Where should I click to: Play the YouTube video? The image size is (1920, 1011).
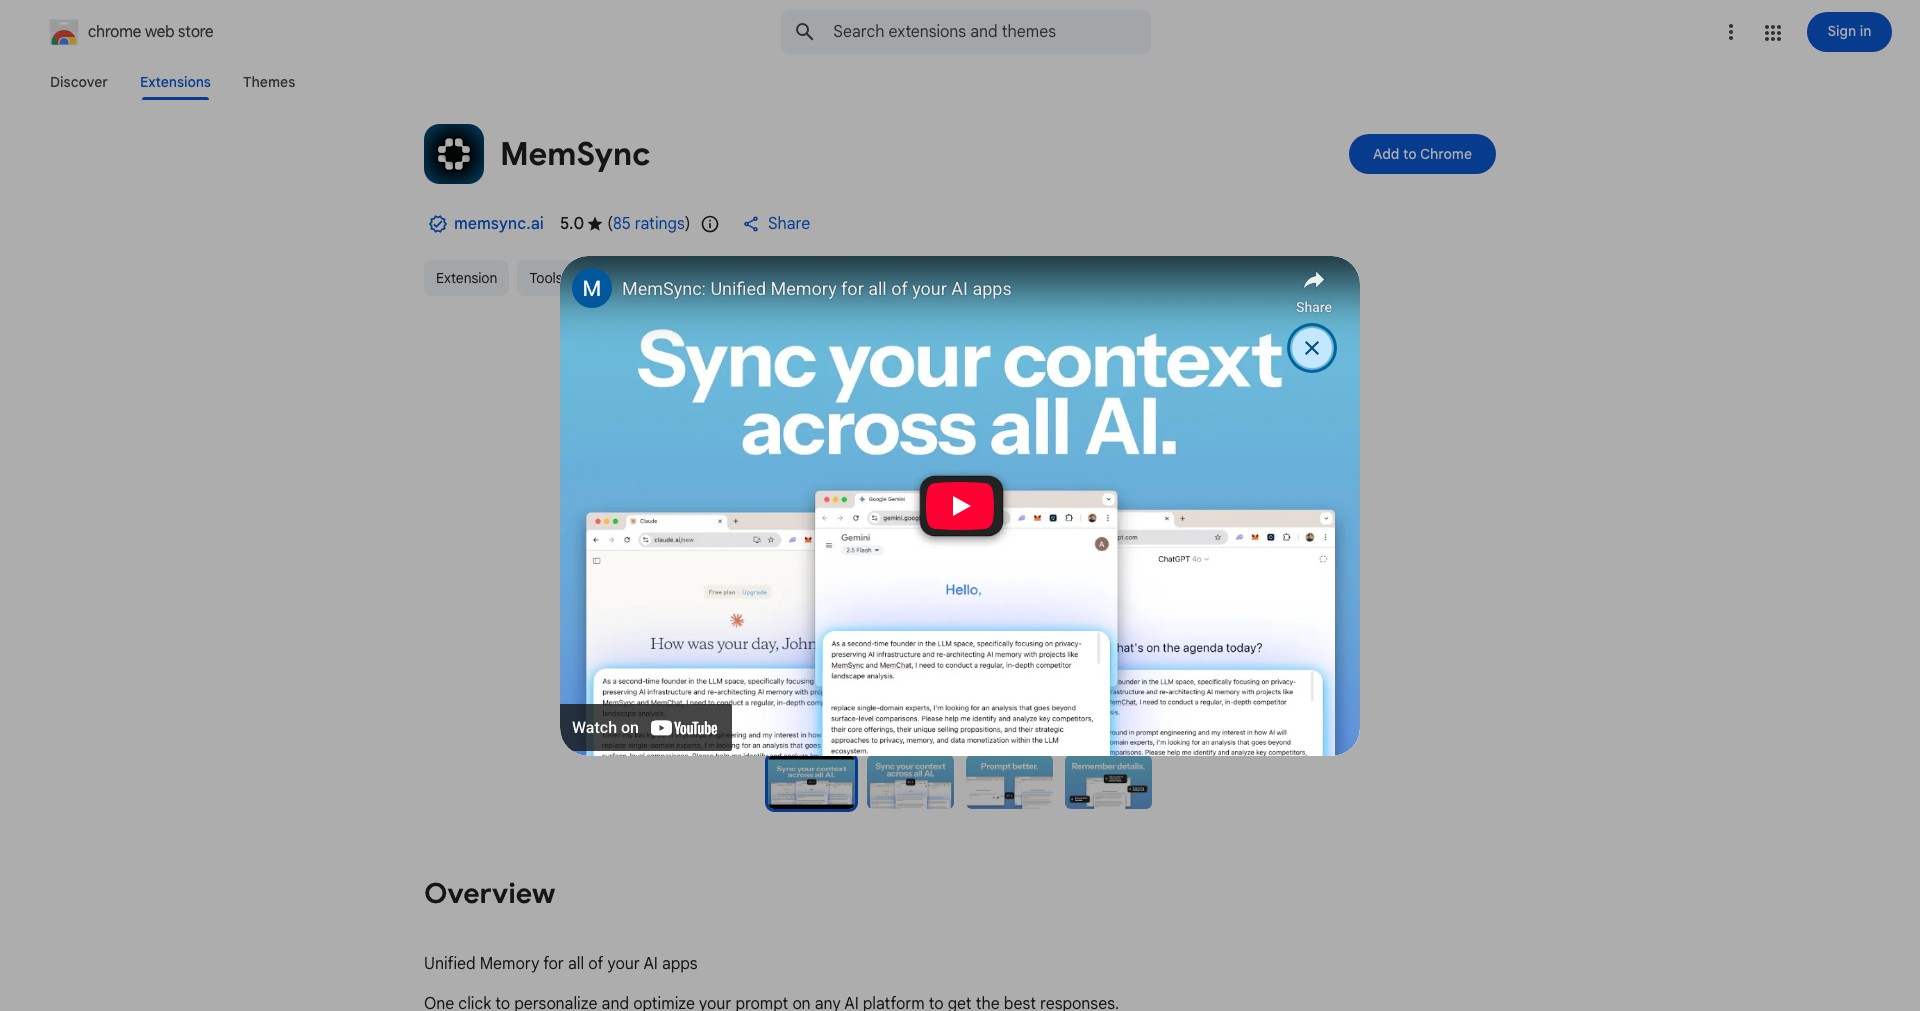tap(961, 506)
